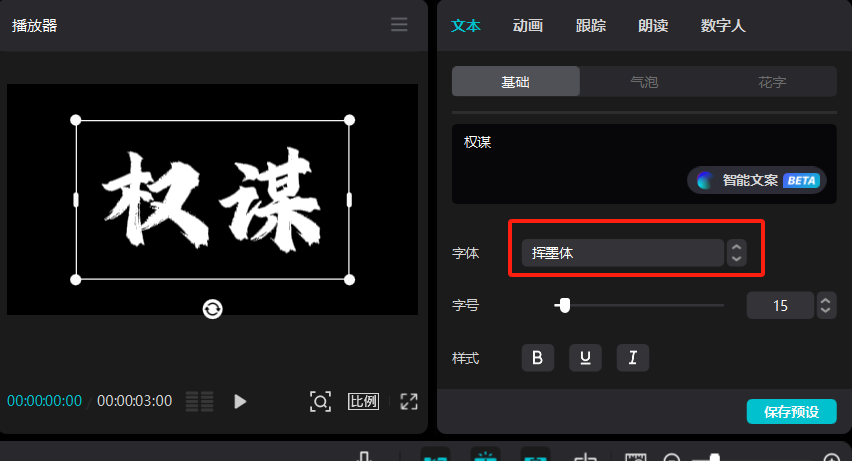This screenshot has height=461, width=852.
Task: Toggle the audio level meter icon
Action: pos(199,402)
